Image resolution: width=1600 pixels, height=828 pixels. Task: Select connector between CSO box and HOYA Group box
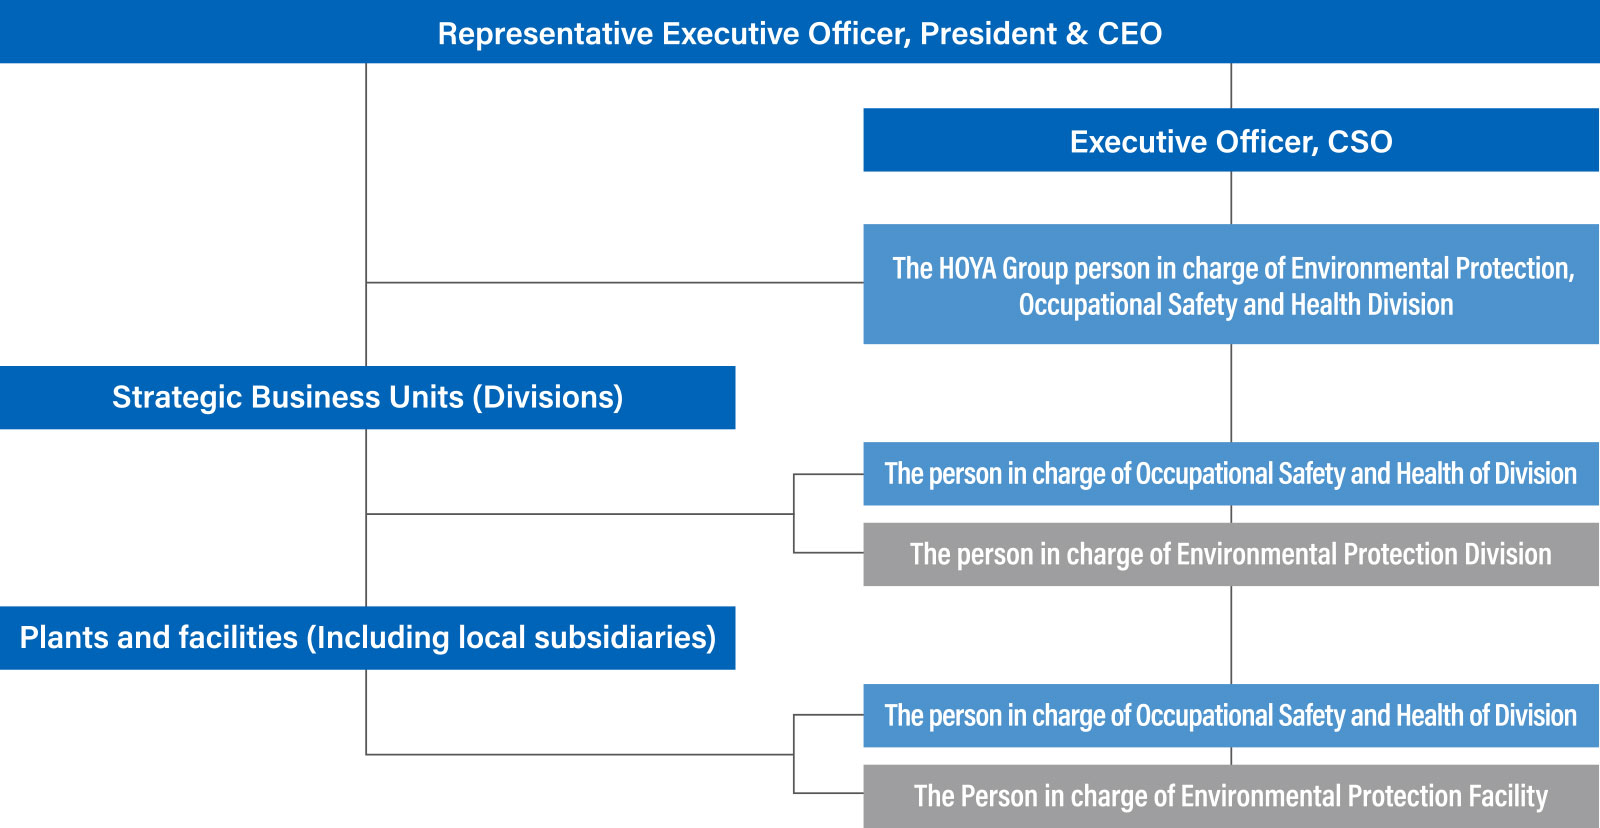pyautogui.click(x=1231, y=198)
